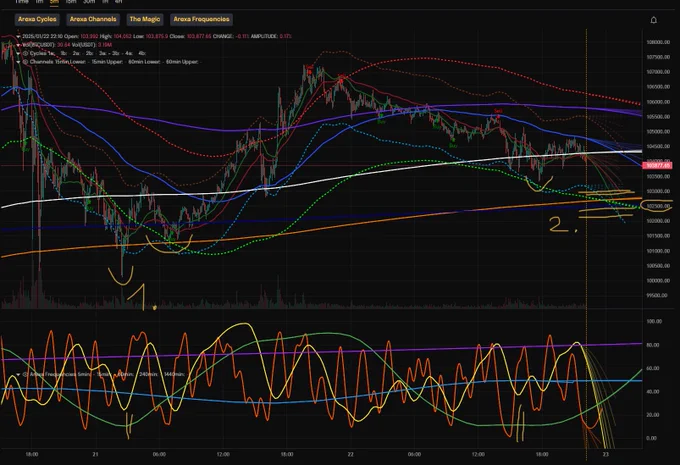680x465 pixels.
Task: Collapse the Vol(BTCUSDT) legend row arrow
Action: point(18,45)
